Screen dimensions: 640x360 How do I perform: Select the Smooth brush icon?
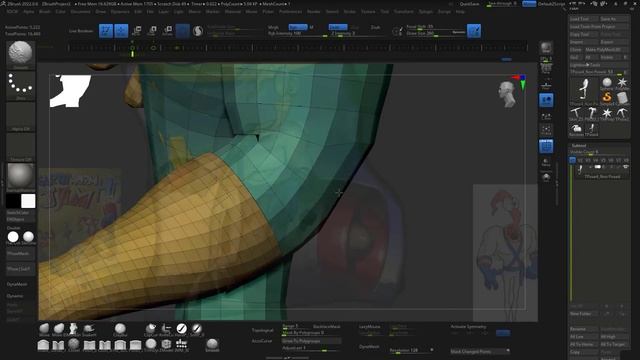pyautogui.click(x=212, y=345)
